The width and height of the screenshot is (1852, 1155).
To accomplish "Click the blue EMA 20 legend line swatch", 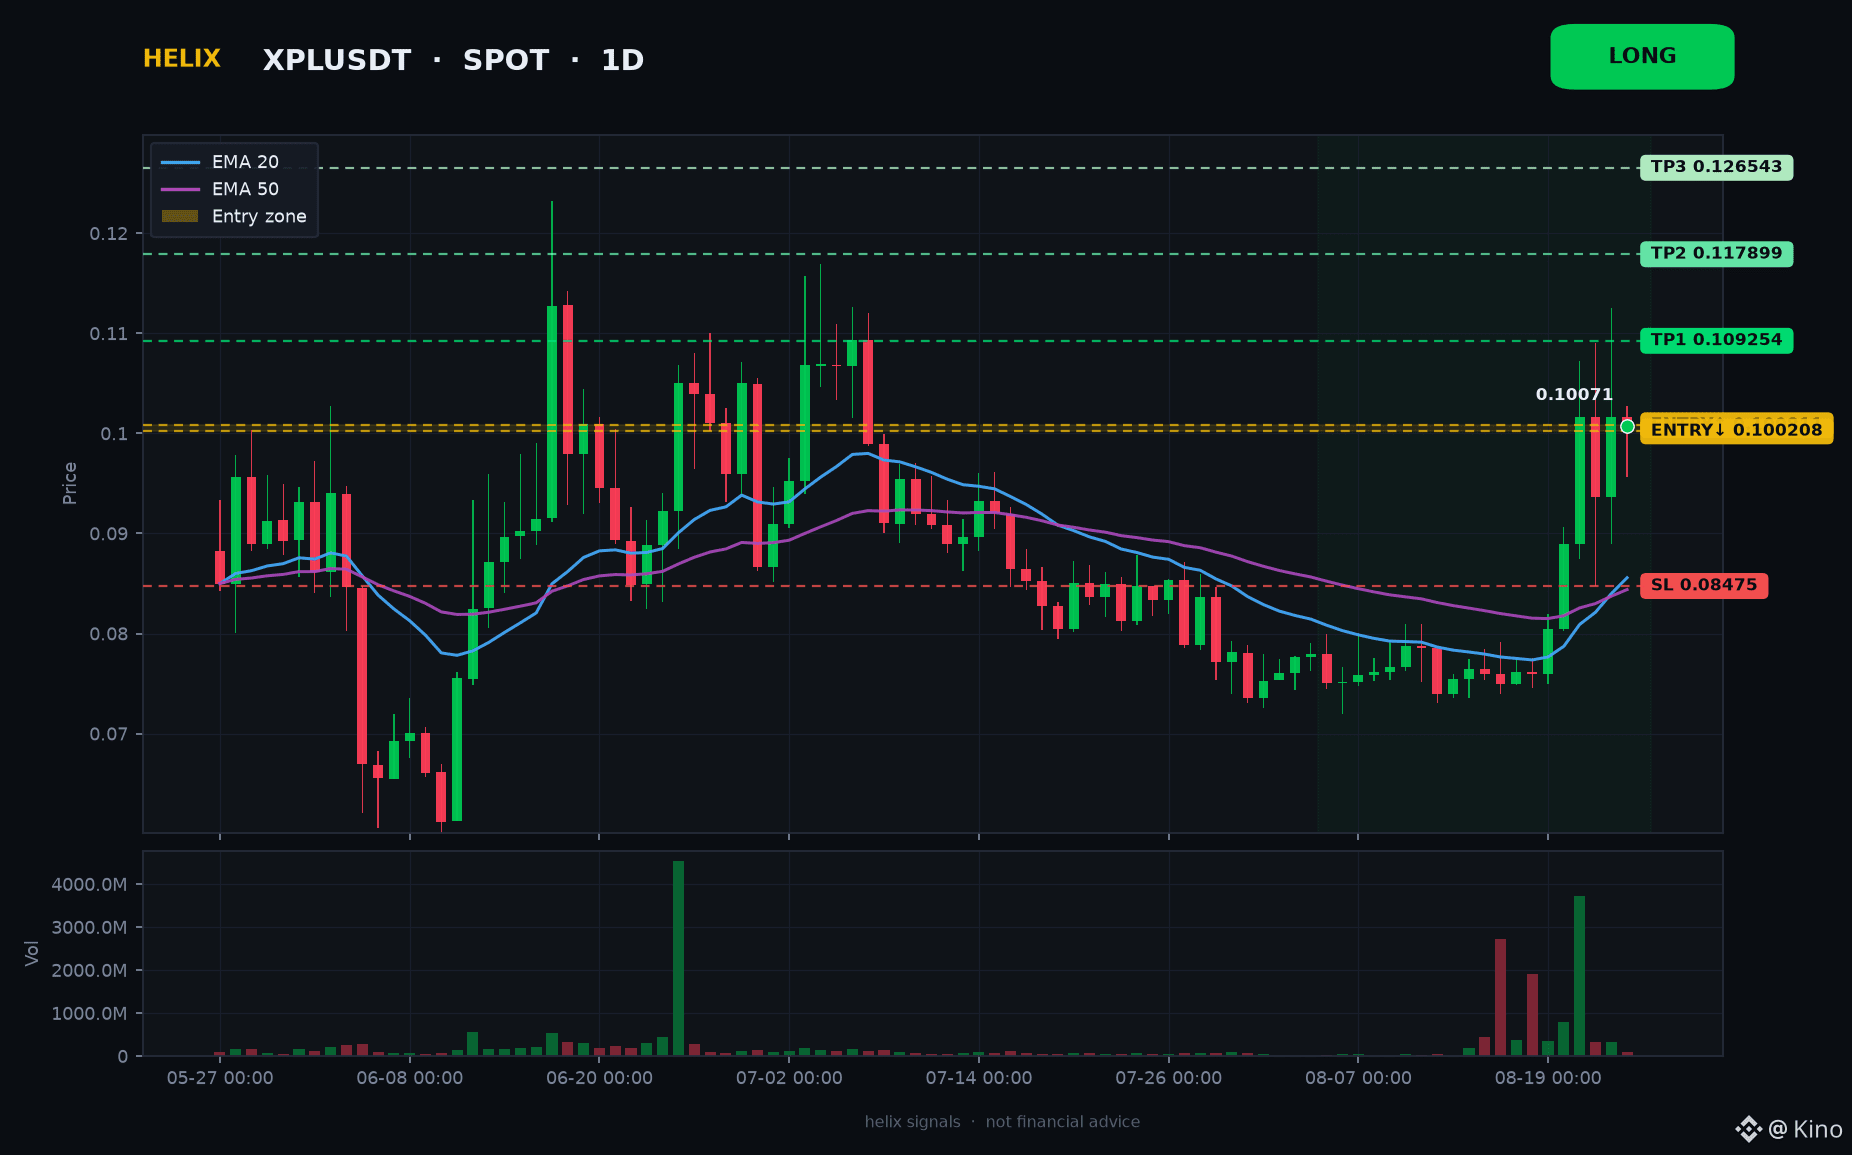I will coord(180,162).
